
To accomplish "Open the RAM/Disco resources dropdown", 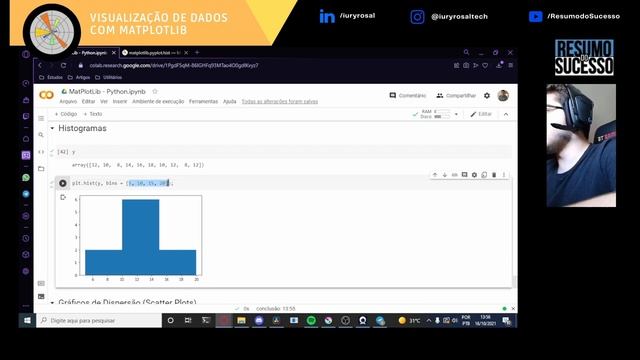I will (456, 114).
